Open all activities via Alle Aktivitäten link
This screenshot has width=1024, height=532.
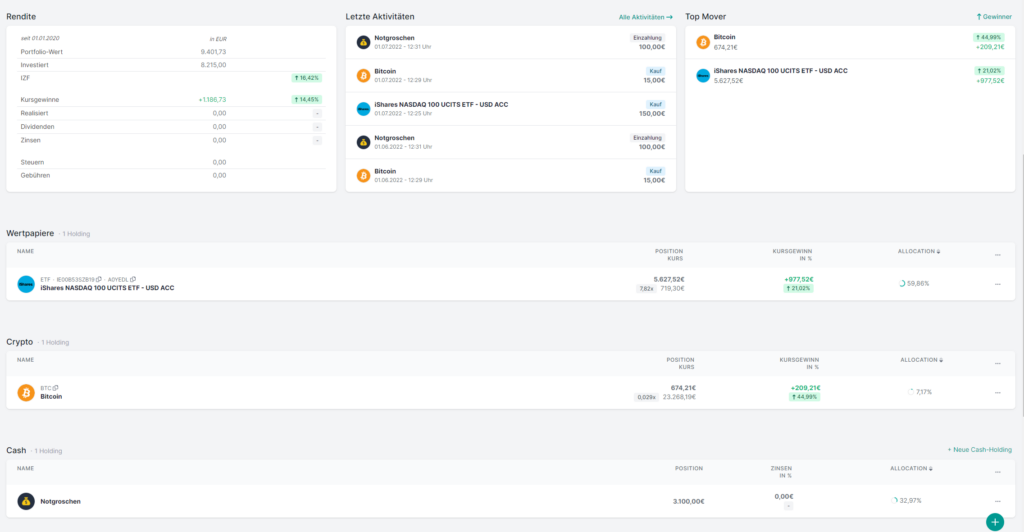[x=645, y=17]
